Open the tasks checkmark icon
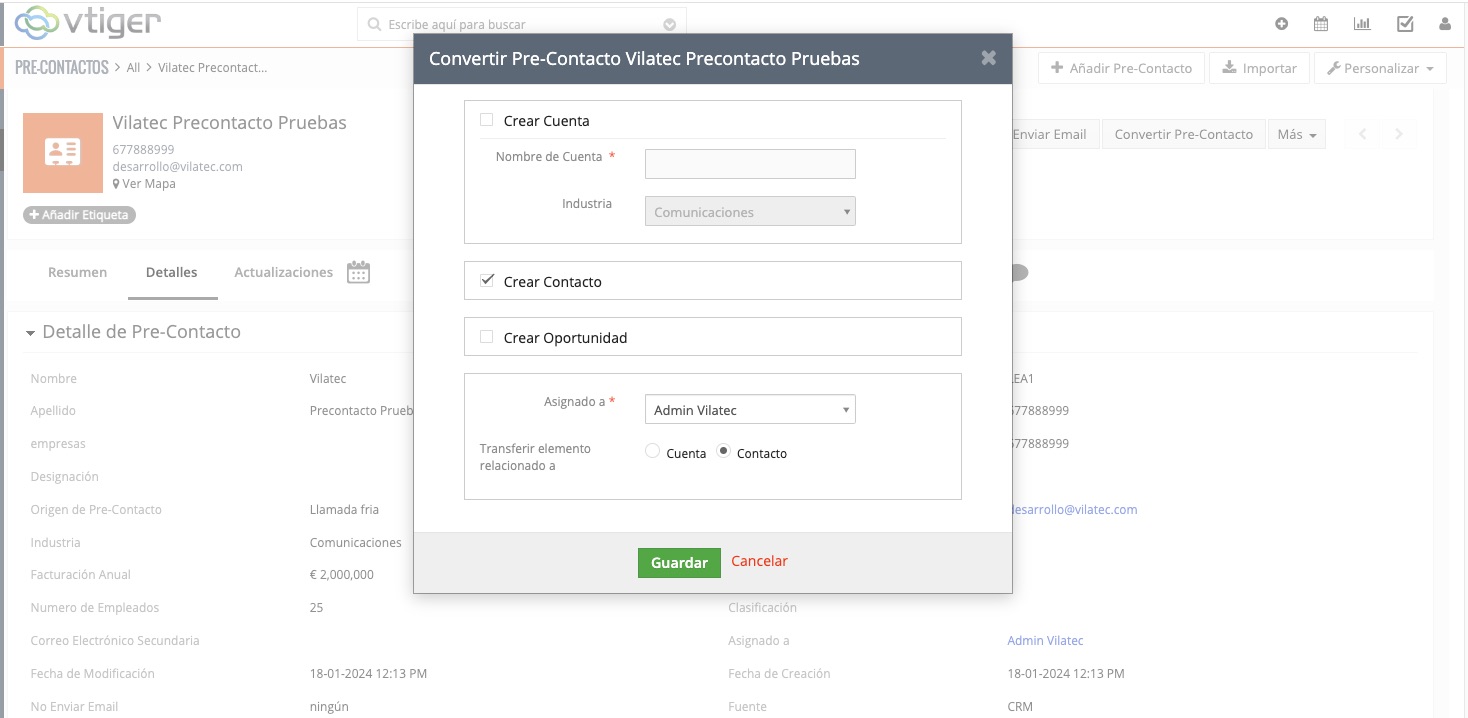The width and height of the screenshot is (1468, 718). pos(1405,24)
